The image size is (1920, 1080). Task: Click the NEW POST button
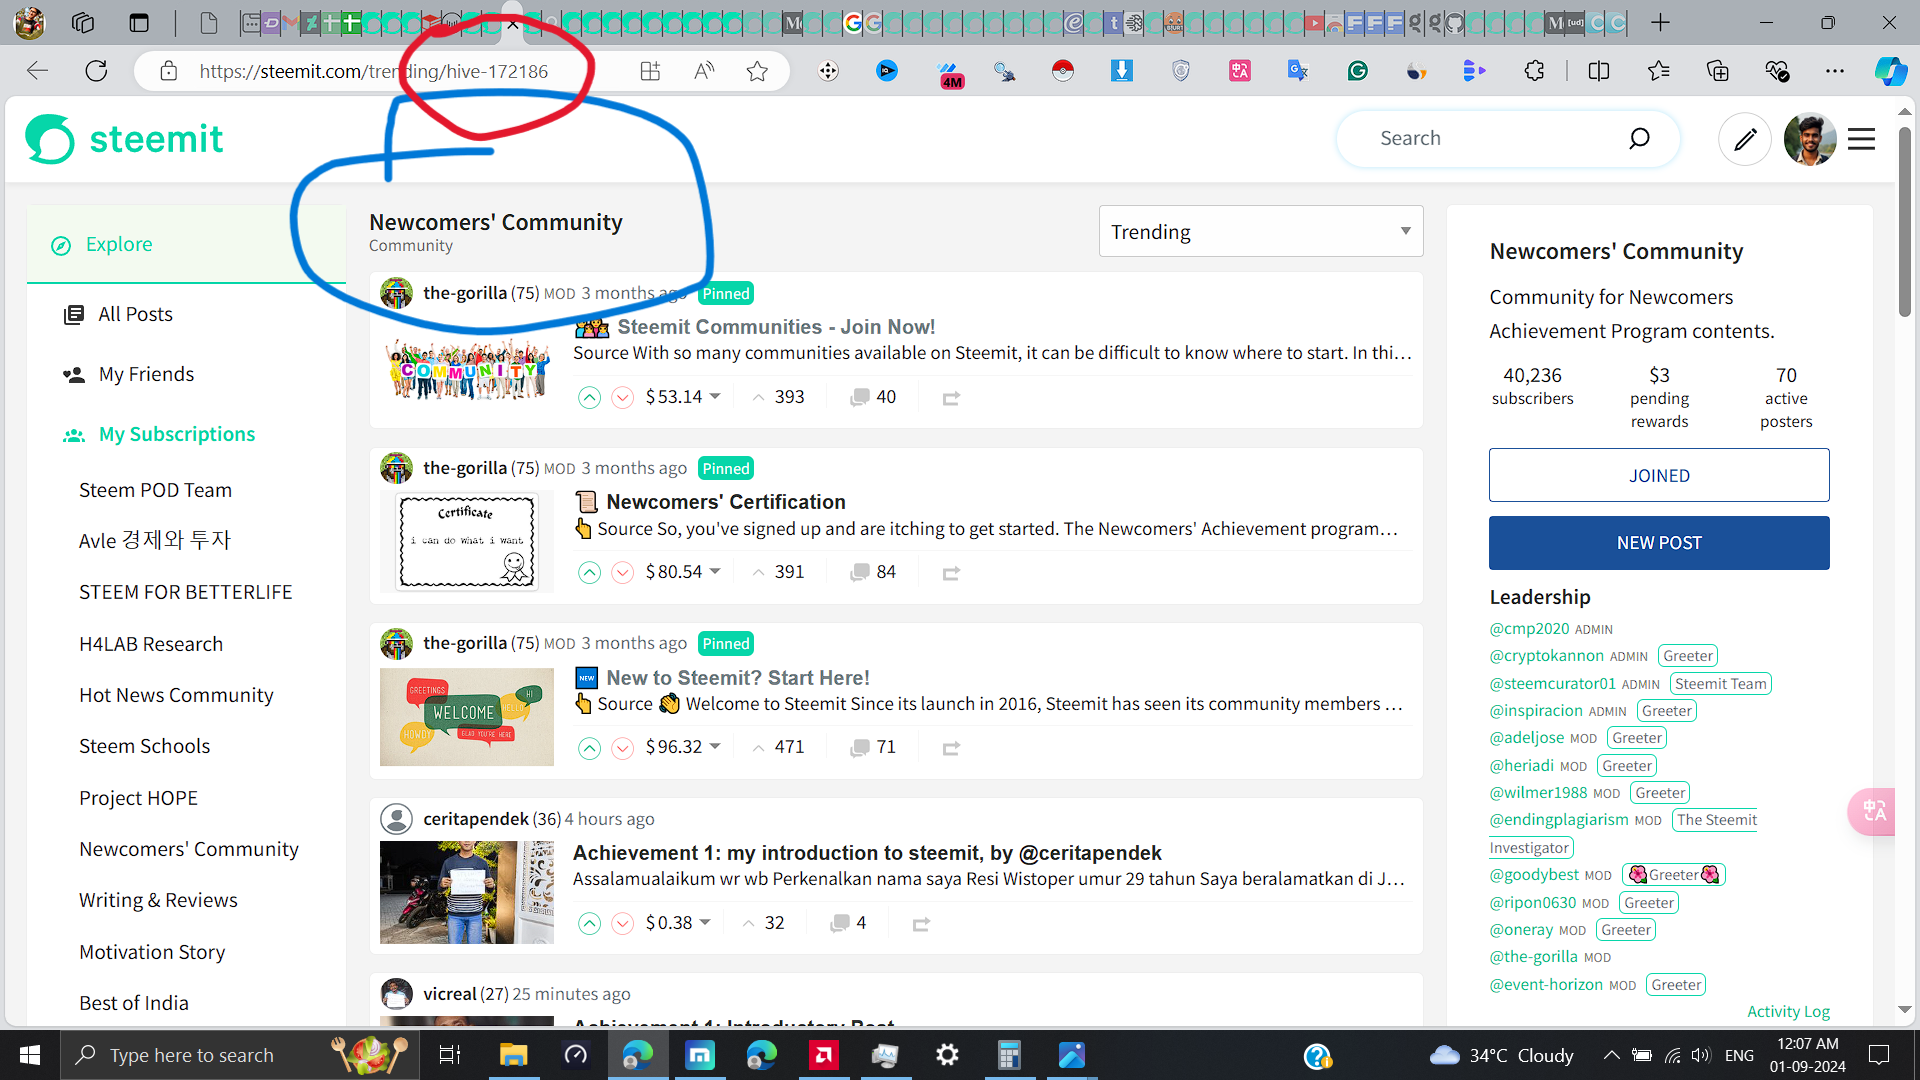point(1659,543)
